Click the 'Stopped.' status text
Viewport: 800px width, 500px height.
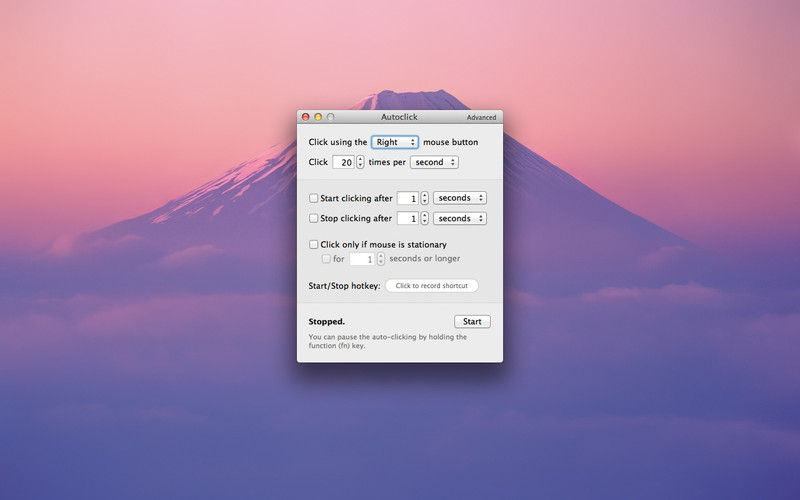327,321
